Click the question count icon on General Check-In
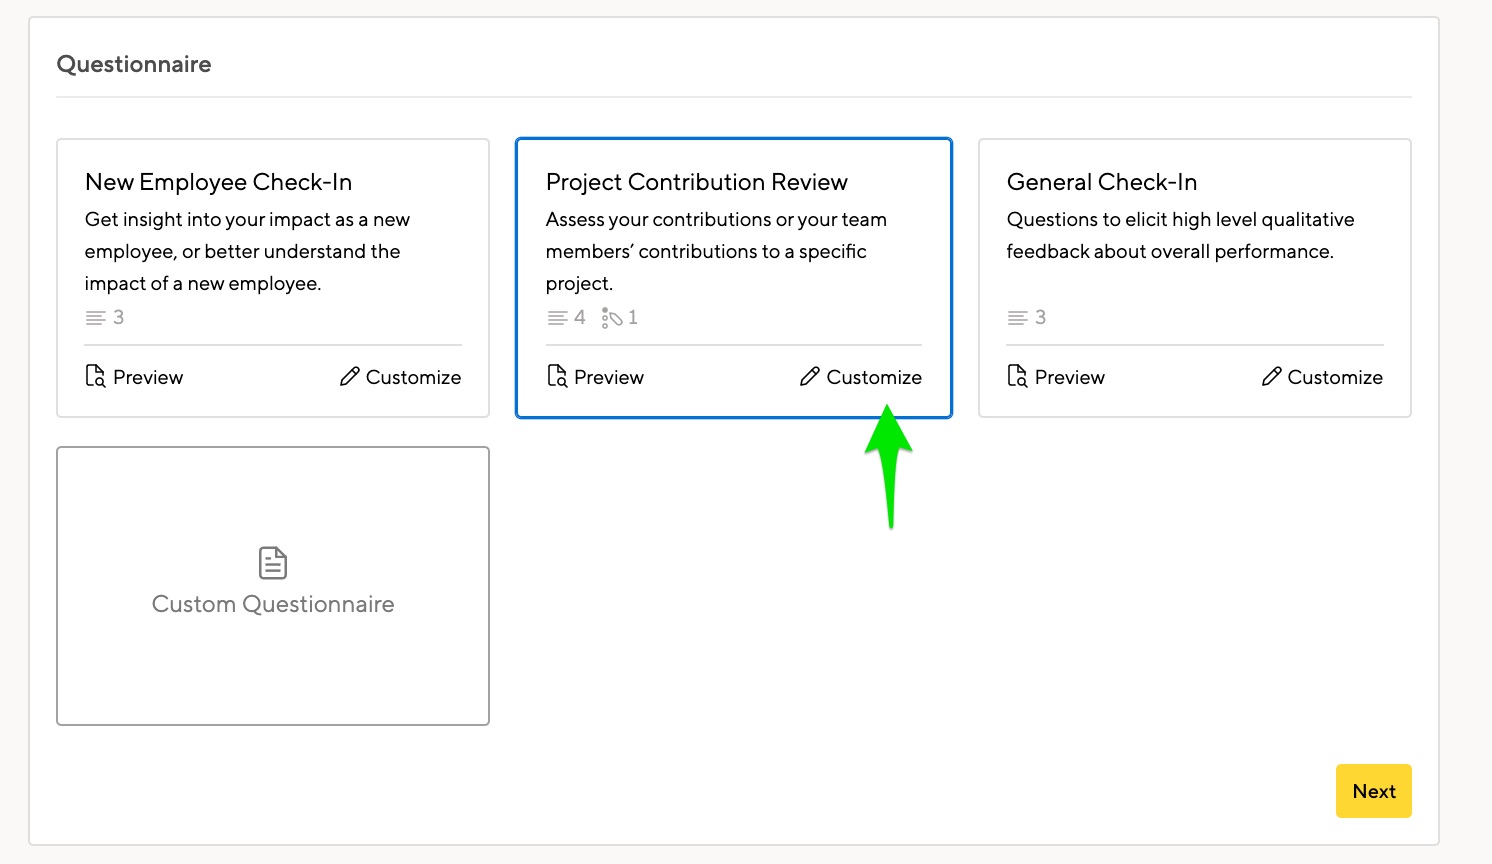Image resolution: width=1492 pixels, height=864 pixels. pyautogui.click(x=1017, y=317)
